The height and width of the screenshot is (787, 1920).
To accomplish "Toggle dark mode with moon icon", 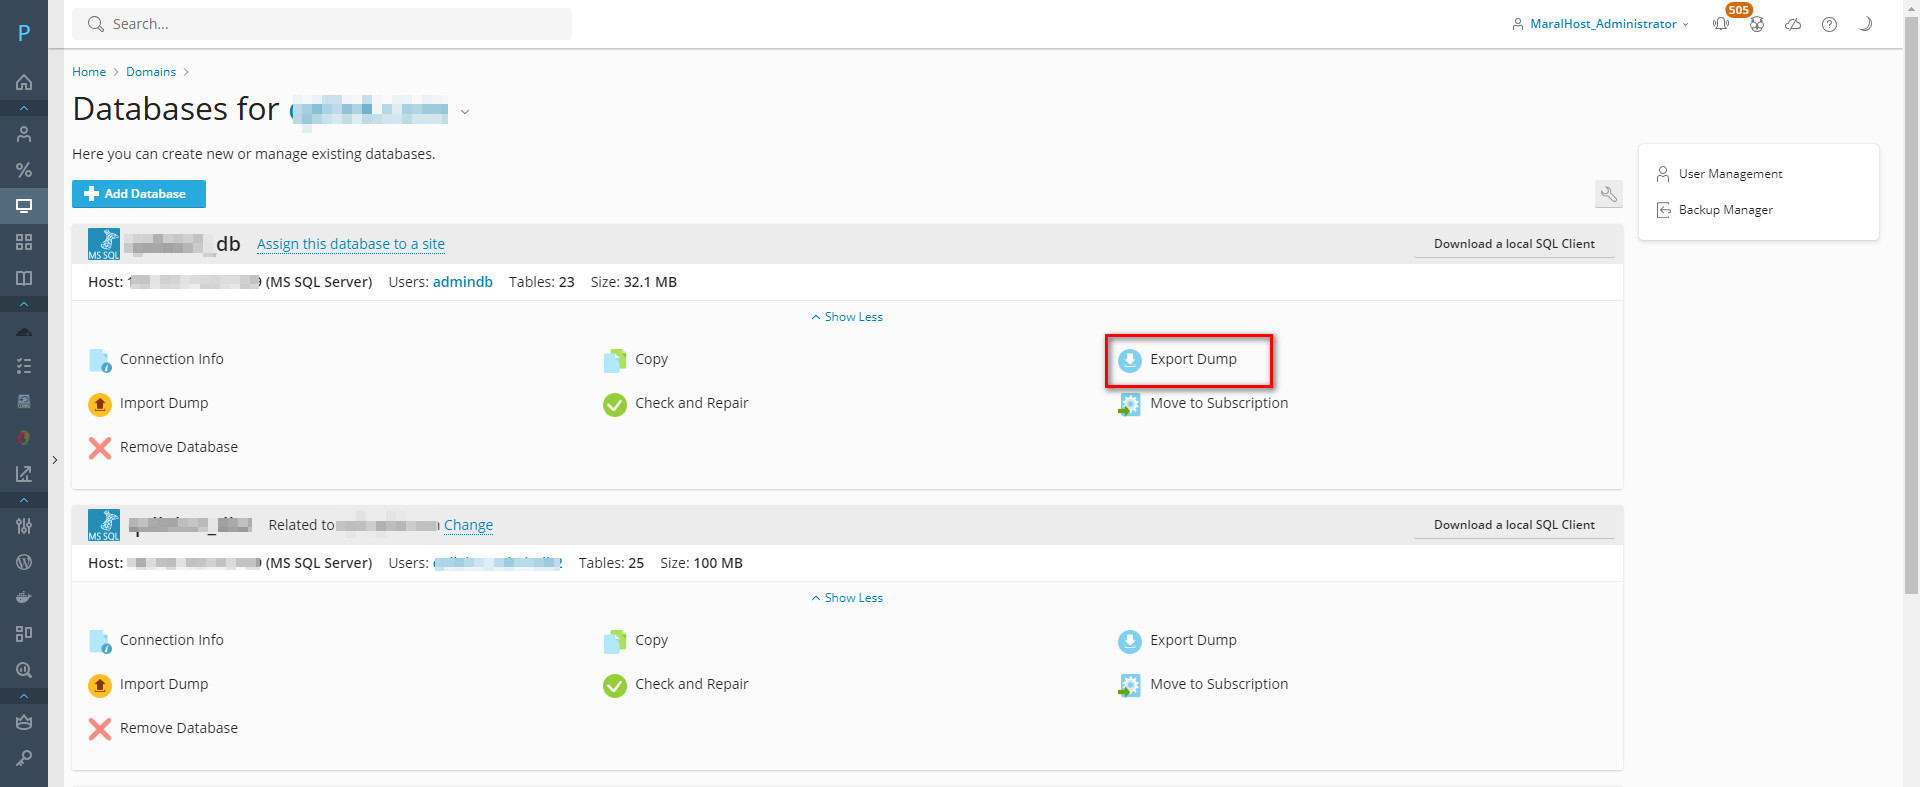I will click(x=1865, y=24).
